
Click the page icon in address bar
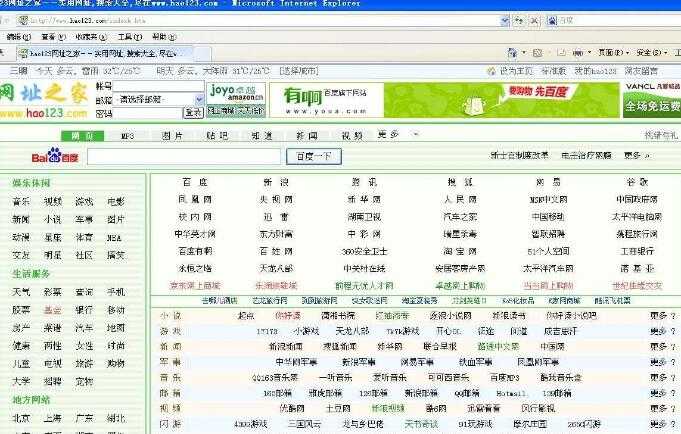tap(23, 20)
